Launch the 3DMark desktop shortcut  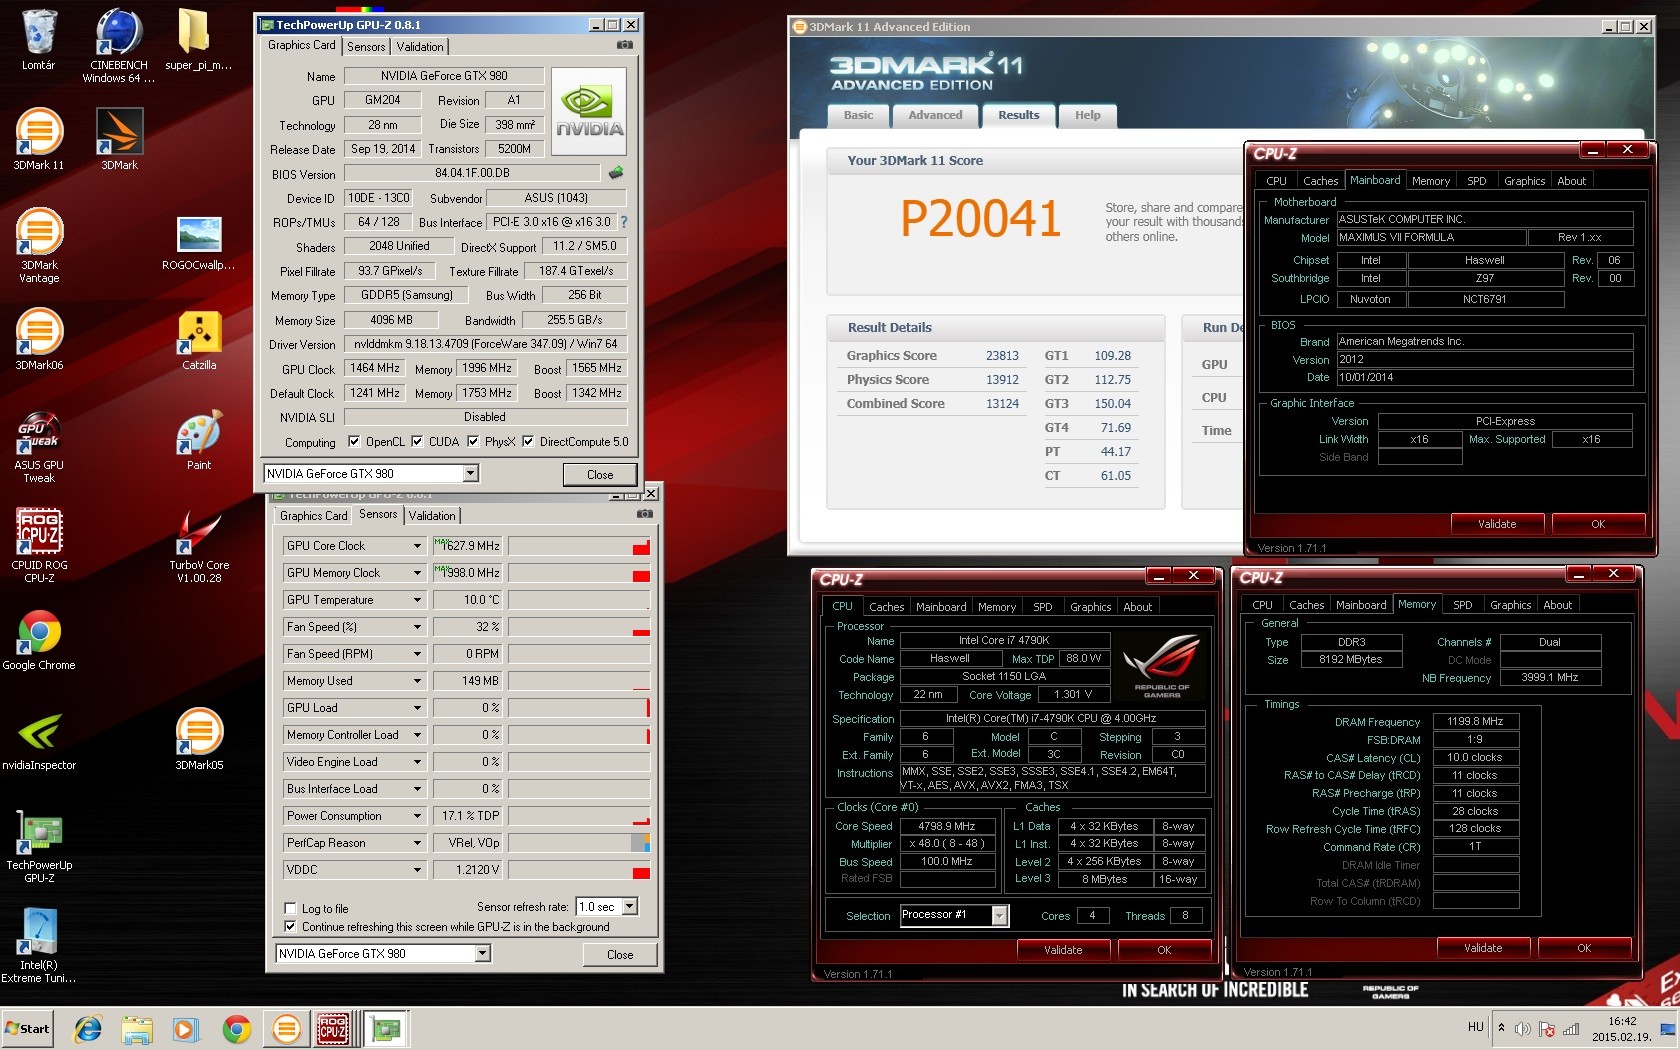(x=119, y=139)
